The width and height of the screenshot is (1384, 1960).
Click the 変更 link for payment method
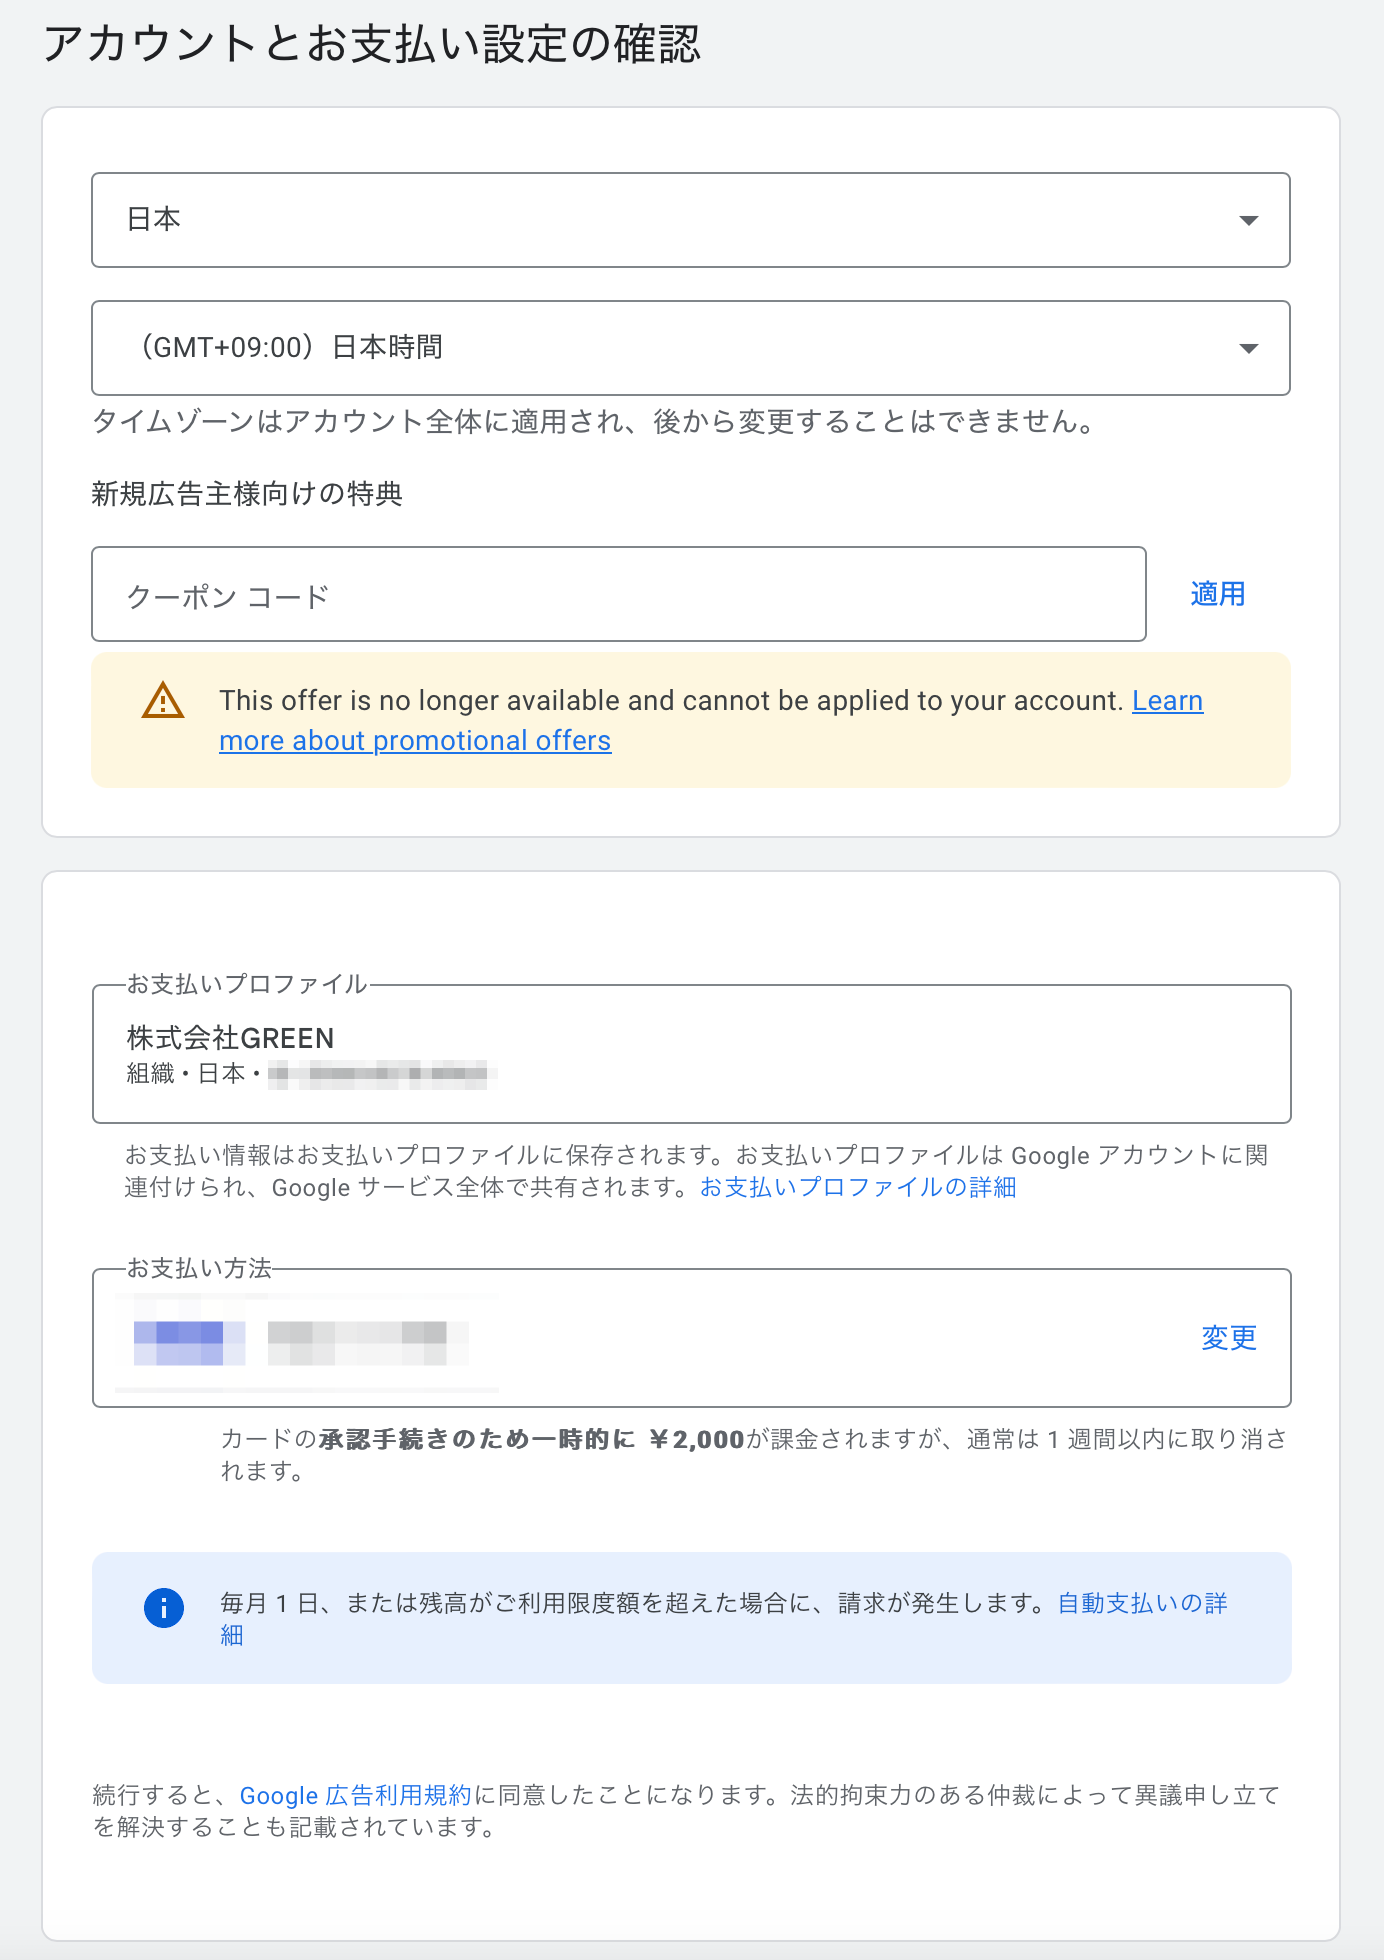click(1228, 1338)
